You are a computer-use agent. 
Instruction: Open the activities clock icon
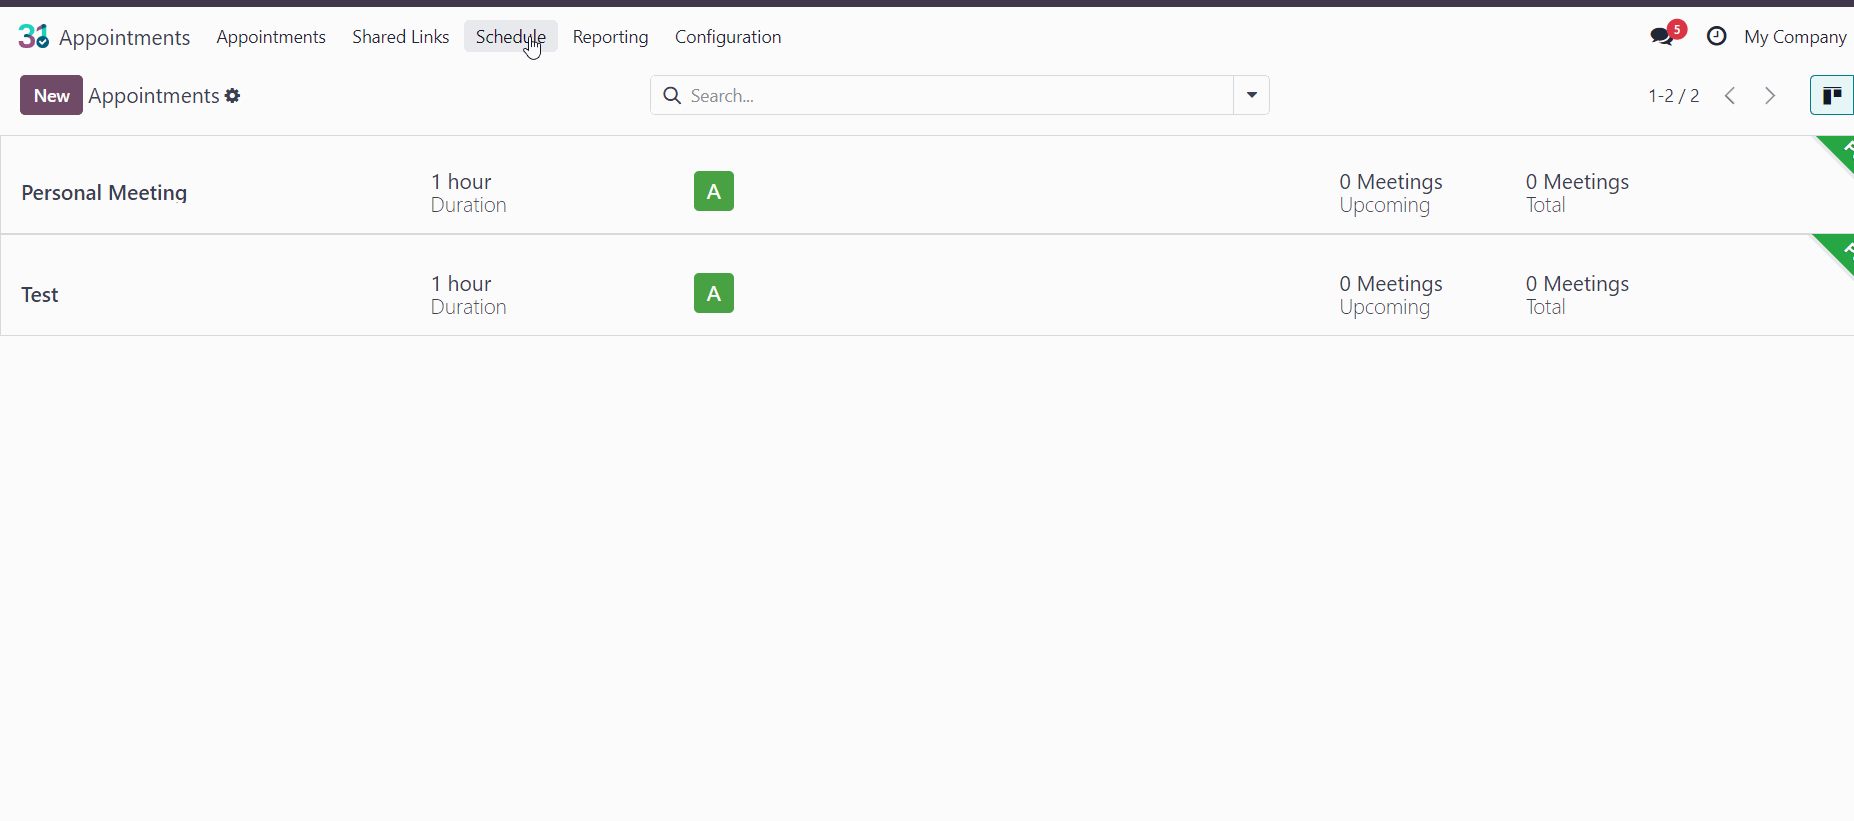click(x=1717, y=37)
